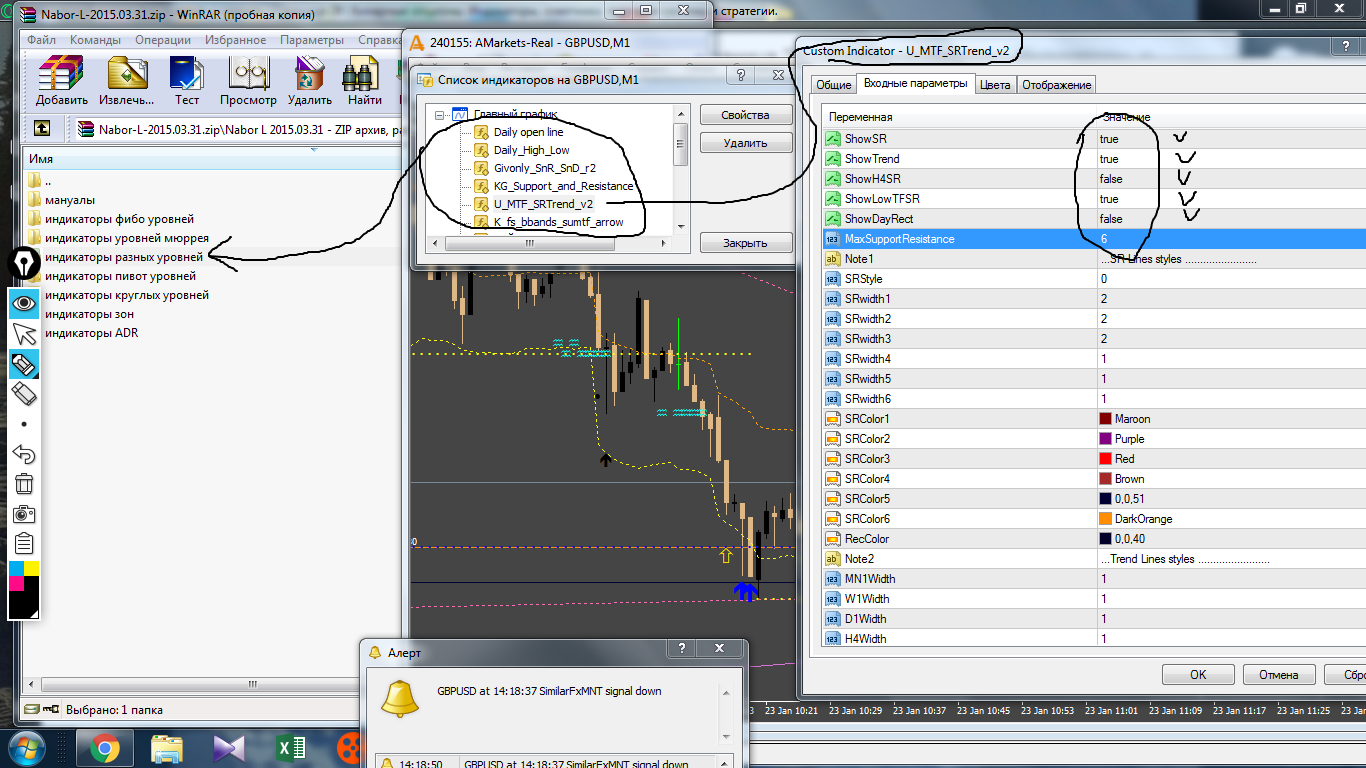Screen dimensions: 1366x768
Task: Select the ShowH4SR false value cell
Action: pos(1231,179)
